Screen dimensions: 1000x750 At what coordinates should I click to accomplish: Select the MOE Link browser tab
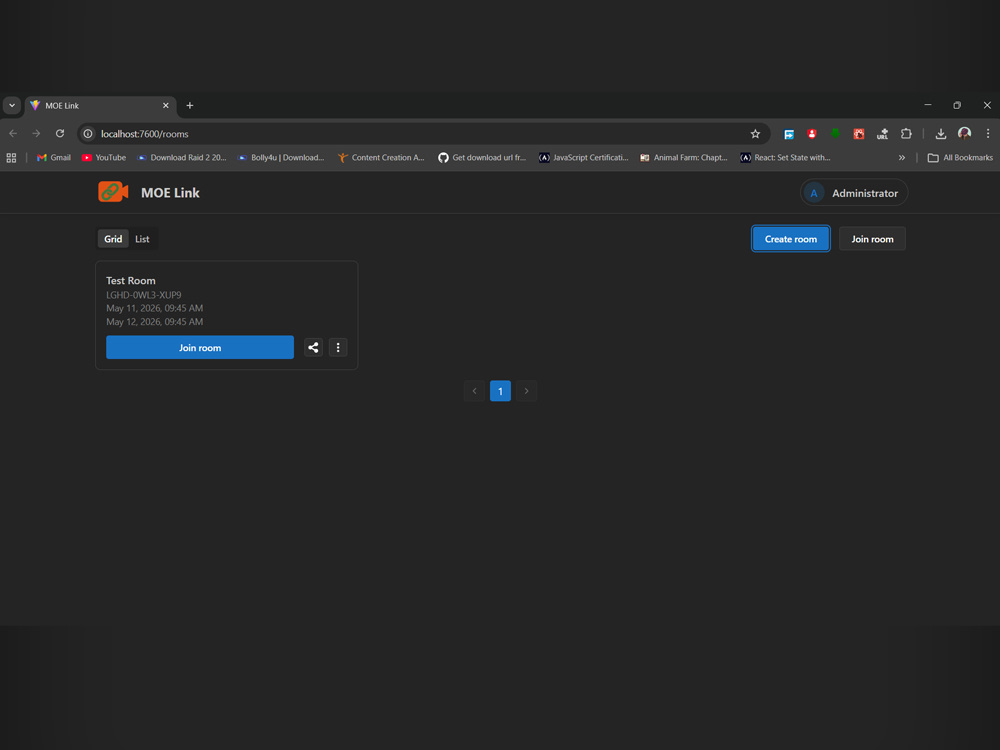[x=100, y=106]
